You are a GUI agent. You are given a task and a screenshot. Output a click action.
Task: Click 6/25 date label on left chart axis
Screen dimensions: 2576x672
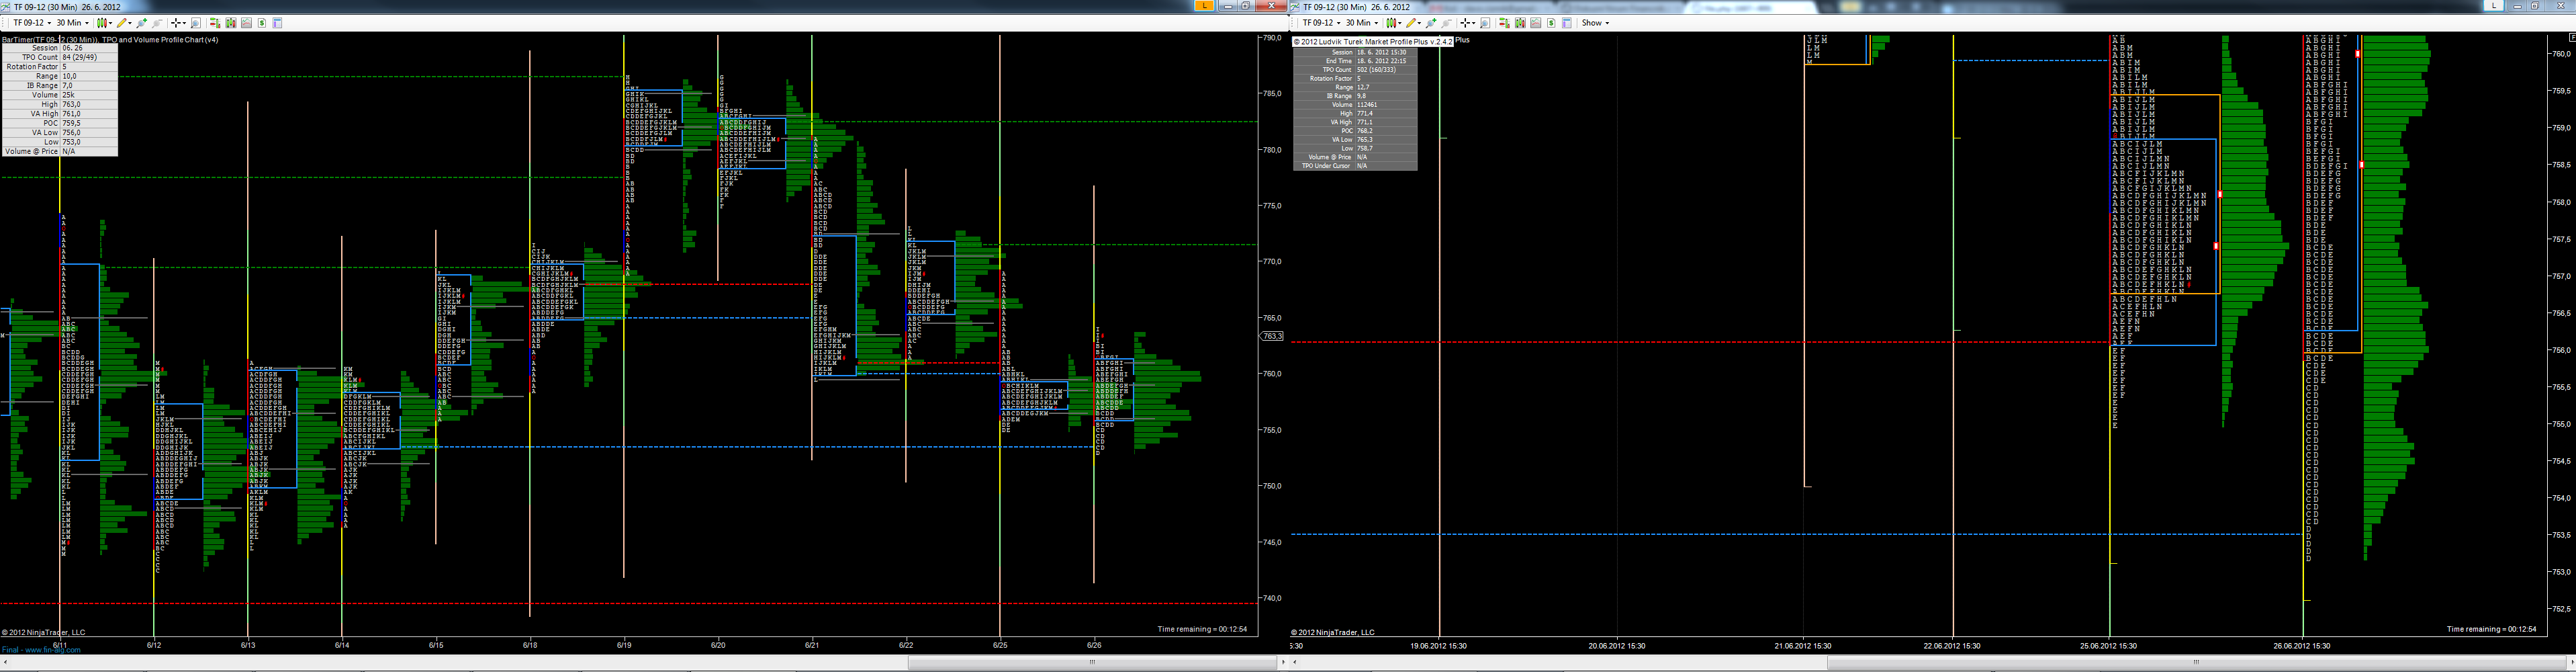[1000, 645]
